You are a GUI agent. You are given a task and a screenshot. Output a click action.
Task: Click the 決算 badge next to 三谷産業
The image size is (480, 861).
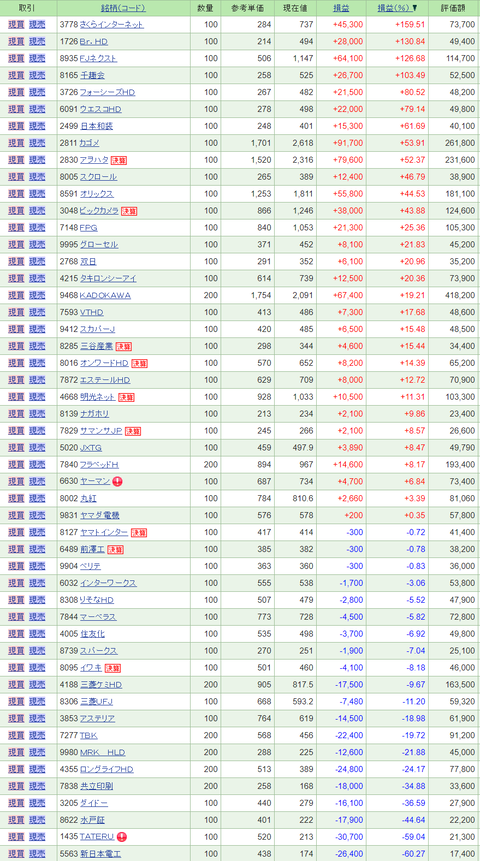(x=124, y=346)
